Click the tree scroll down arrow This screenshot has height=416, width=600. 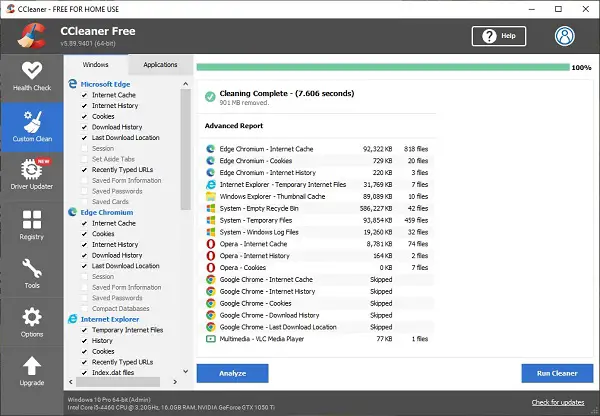(186, 371)
